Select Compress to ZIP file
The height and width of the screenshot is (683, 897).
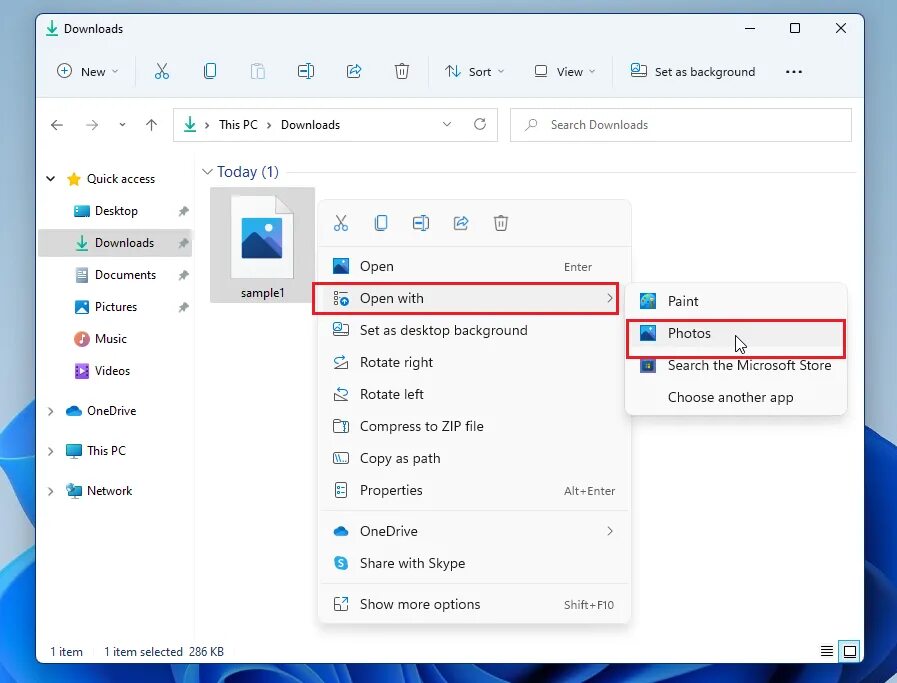474,427
